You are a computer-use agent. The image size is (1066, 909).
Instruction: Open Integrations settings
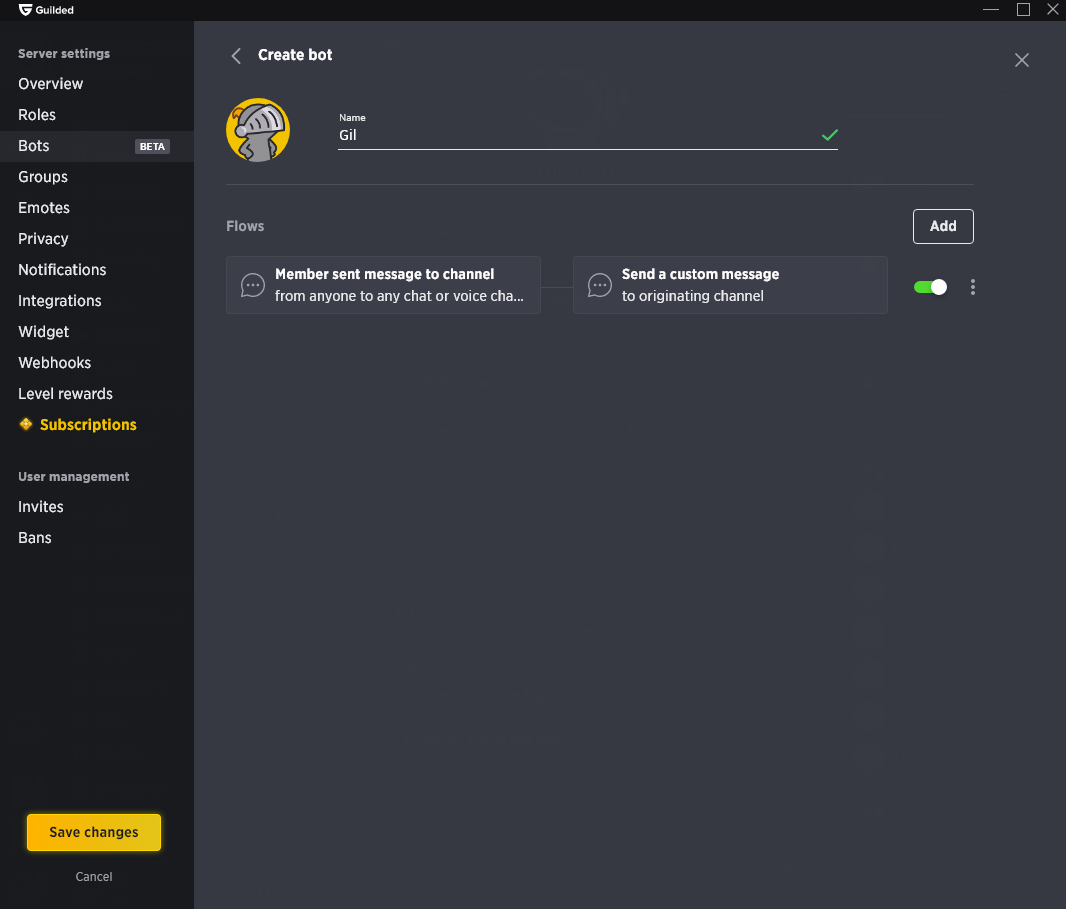point(60,301)
